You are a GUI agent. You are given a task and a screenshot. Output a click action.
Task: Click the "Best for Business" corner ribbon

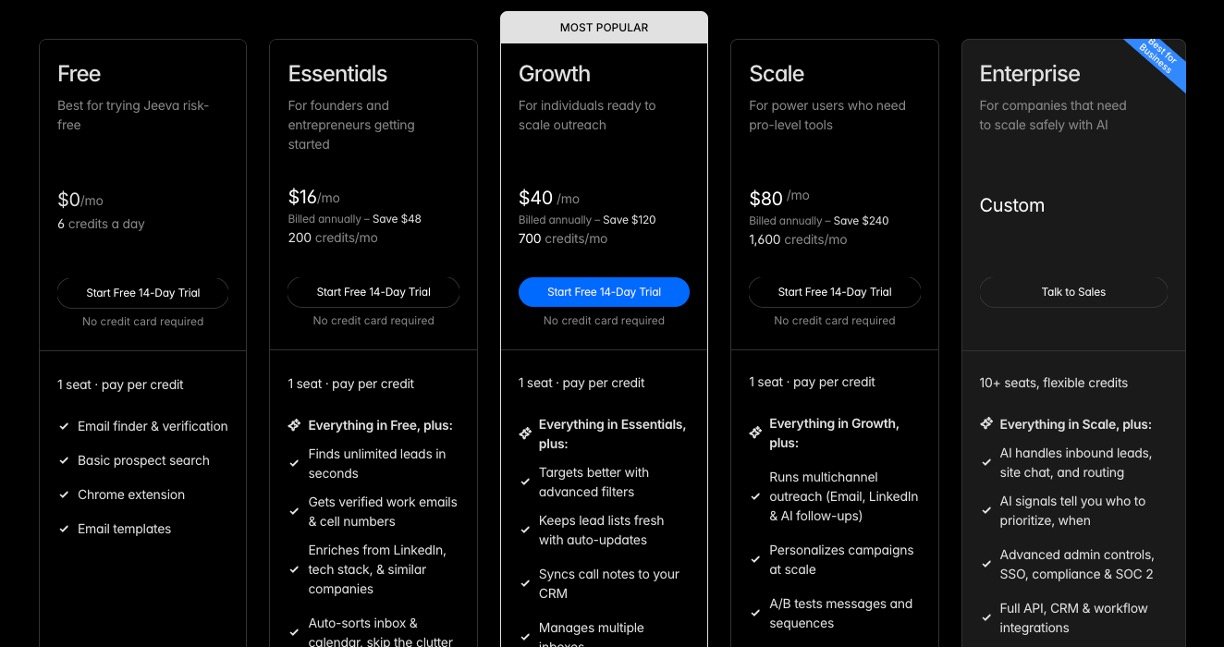click(1158, 62)
